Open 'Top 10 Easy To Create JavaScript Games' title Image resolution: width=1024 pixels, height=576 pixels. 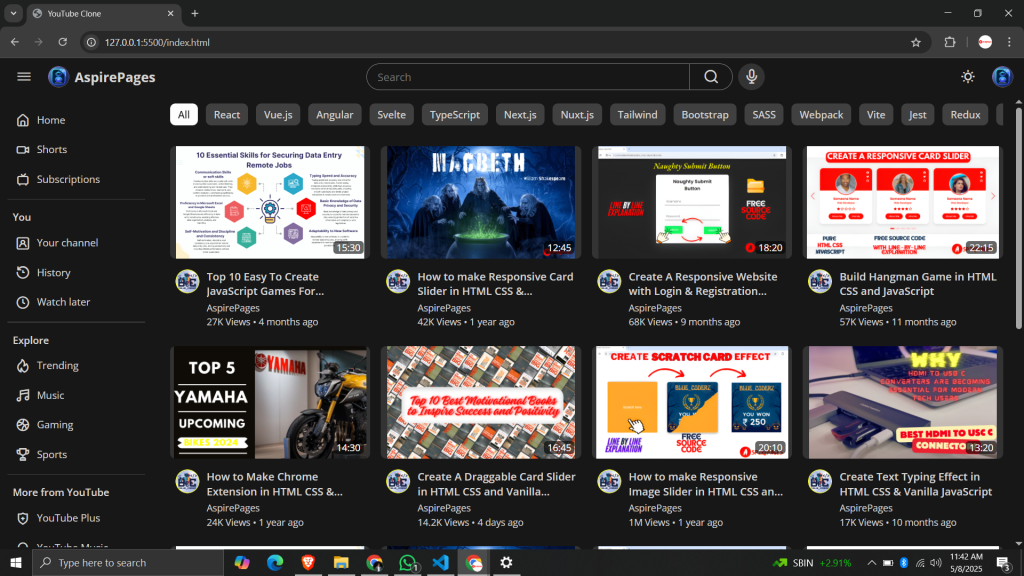(265, 284)
